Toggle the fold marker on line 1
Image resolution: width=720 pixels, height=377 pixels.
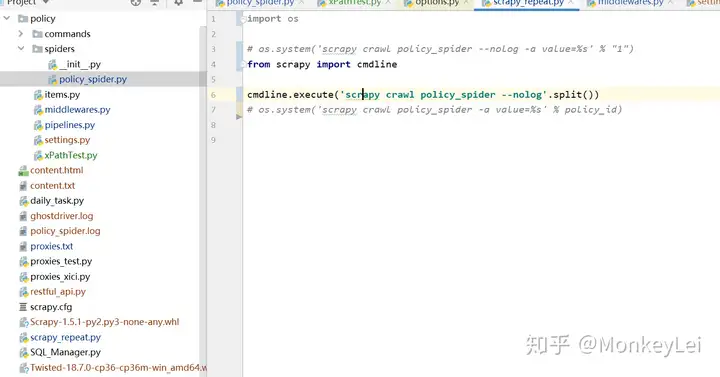(x=243, y=19)
